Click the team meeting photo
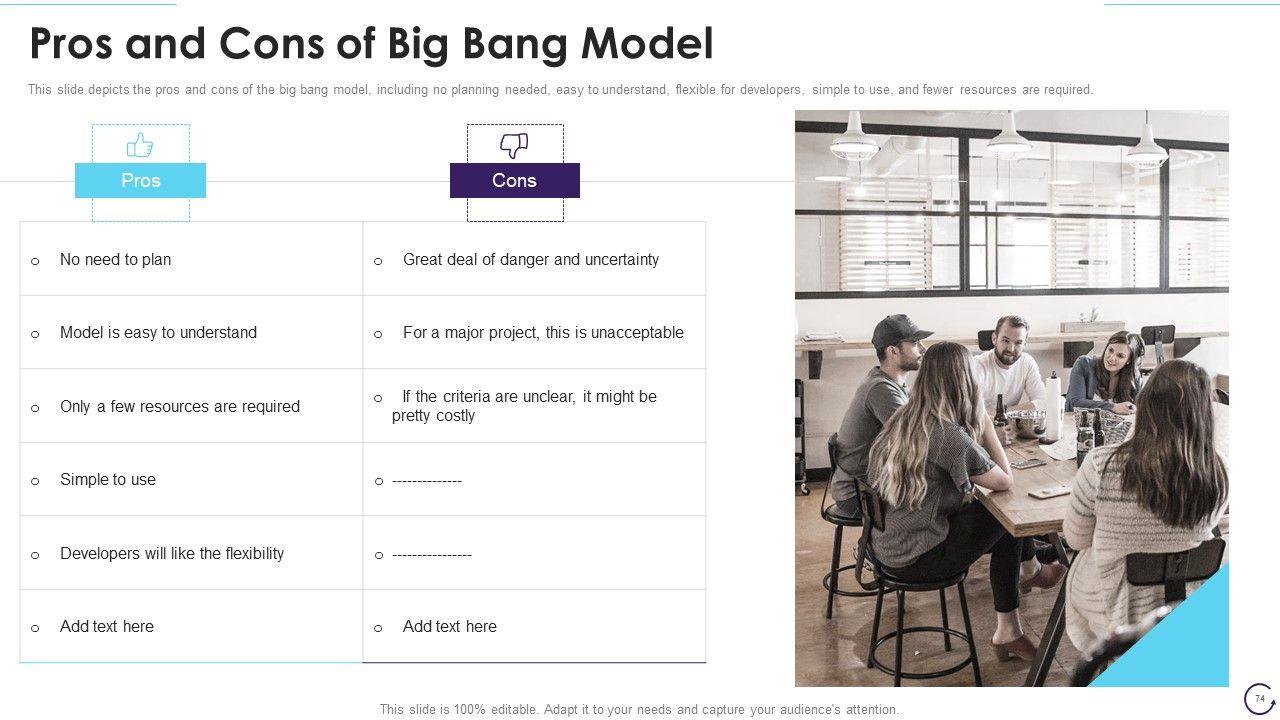 coord(1010,400)
